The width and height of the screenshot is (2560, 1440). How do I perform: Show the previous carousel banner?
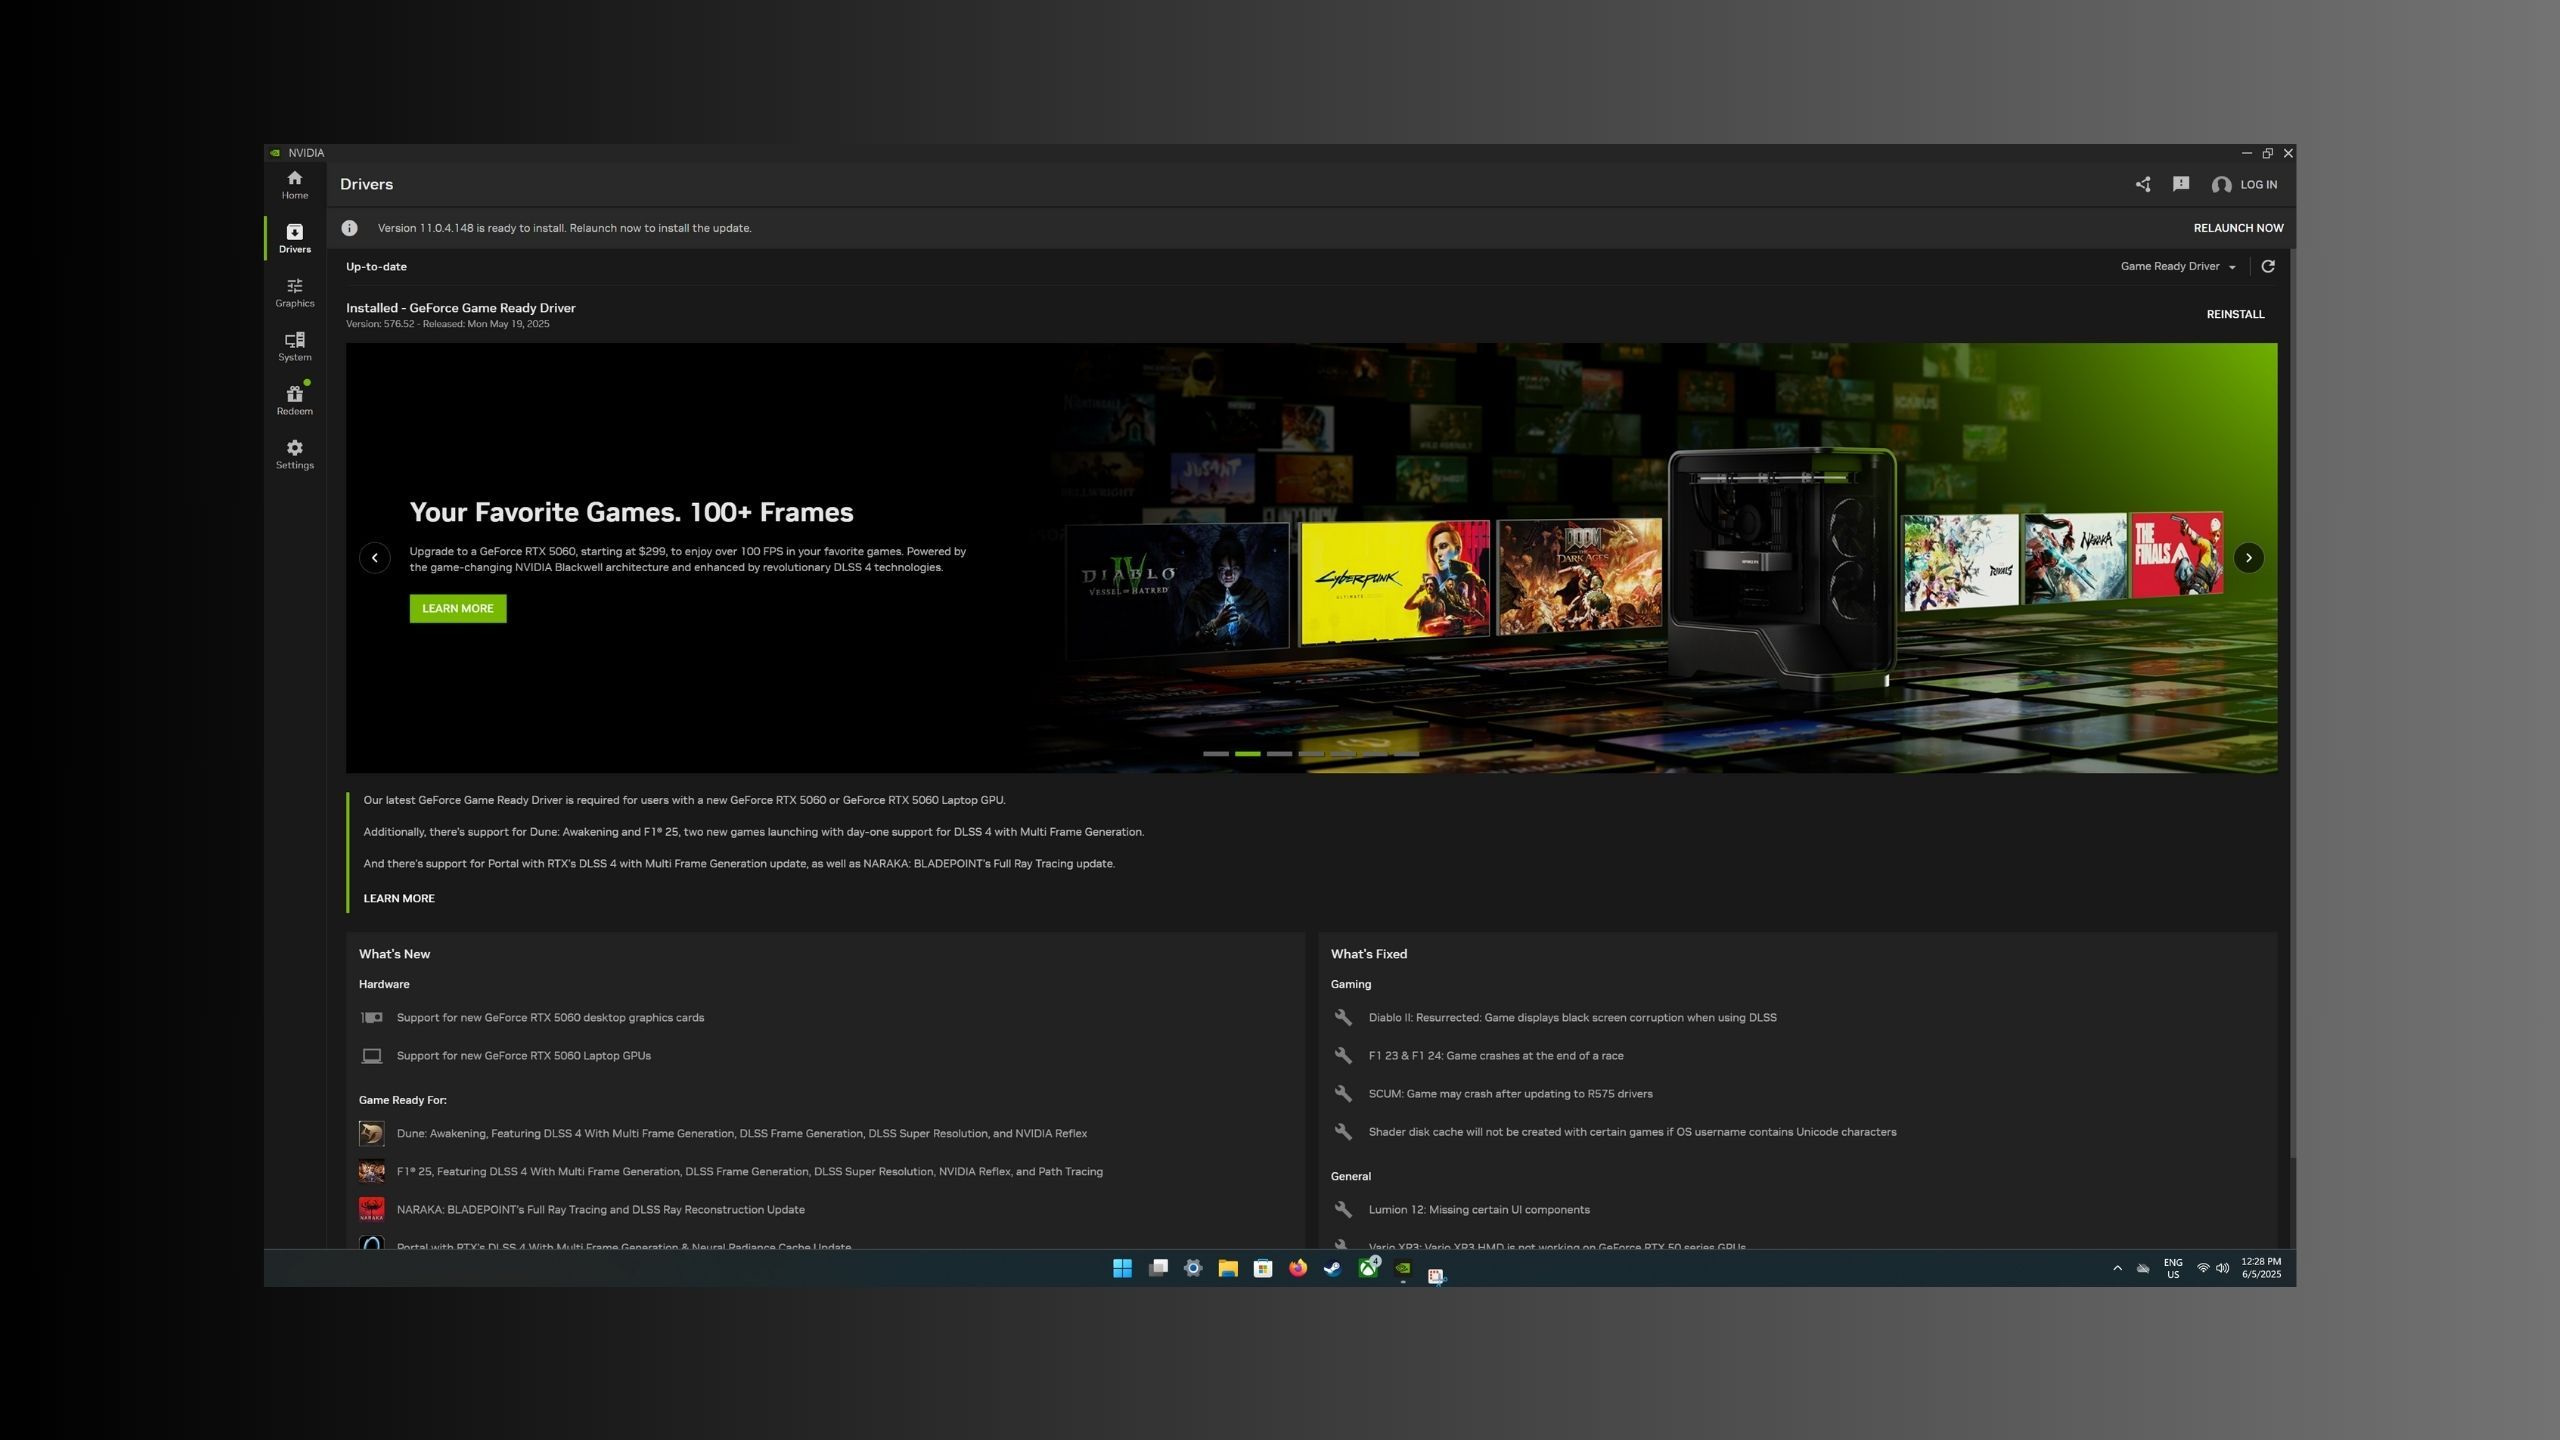point(375,558)
